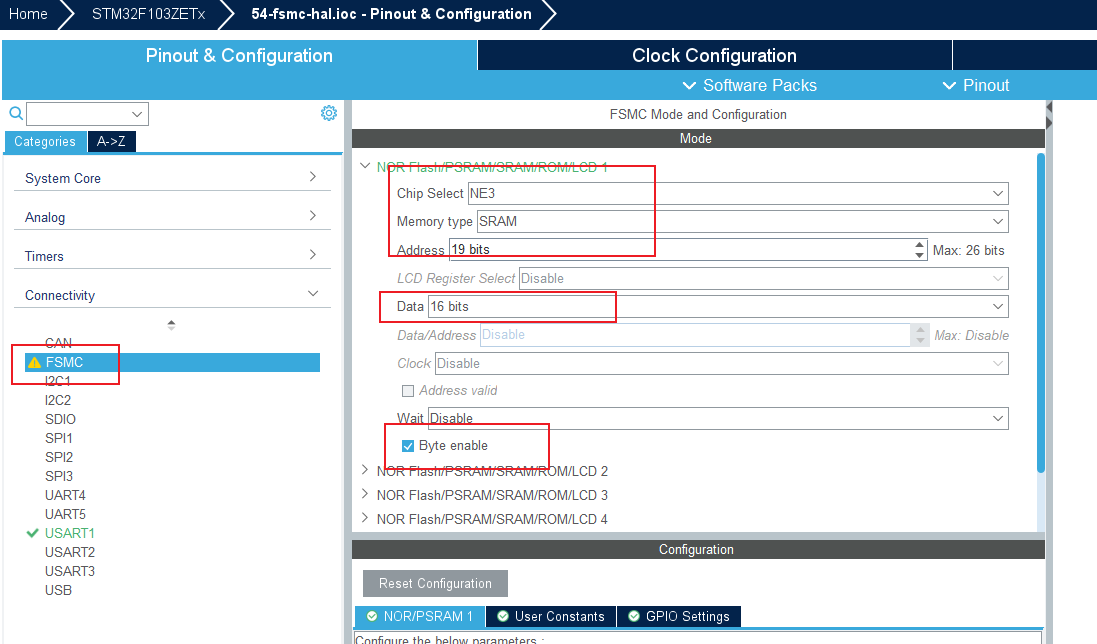Select the Categories tab
This screenshot has height=644, width=1097.
point(45,141)
